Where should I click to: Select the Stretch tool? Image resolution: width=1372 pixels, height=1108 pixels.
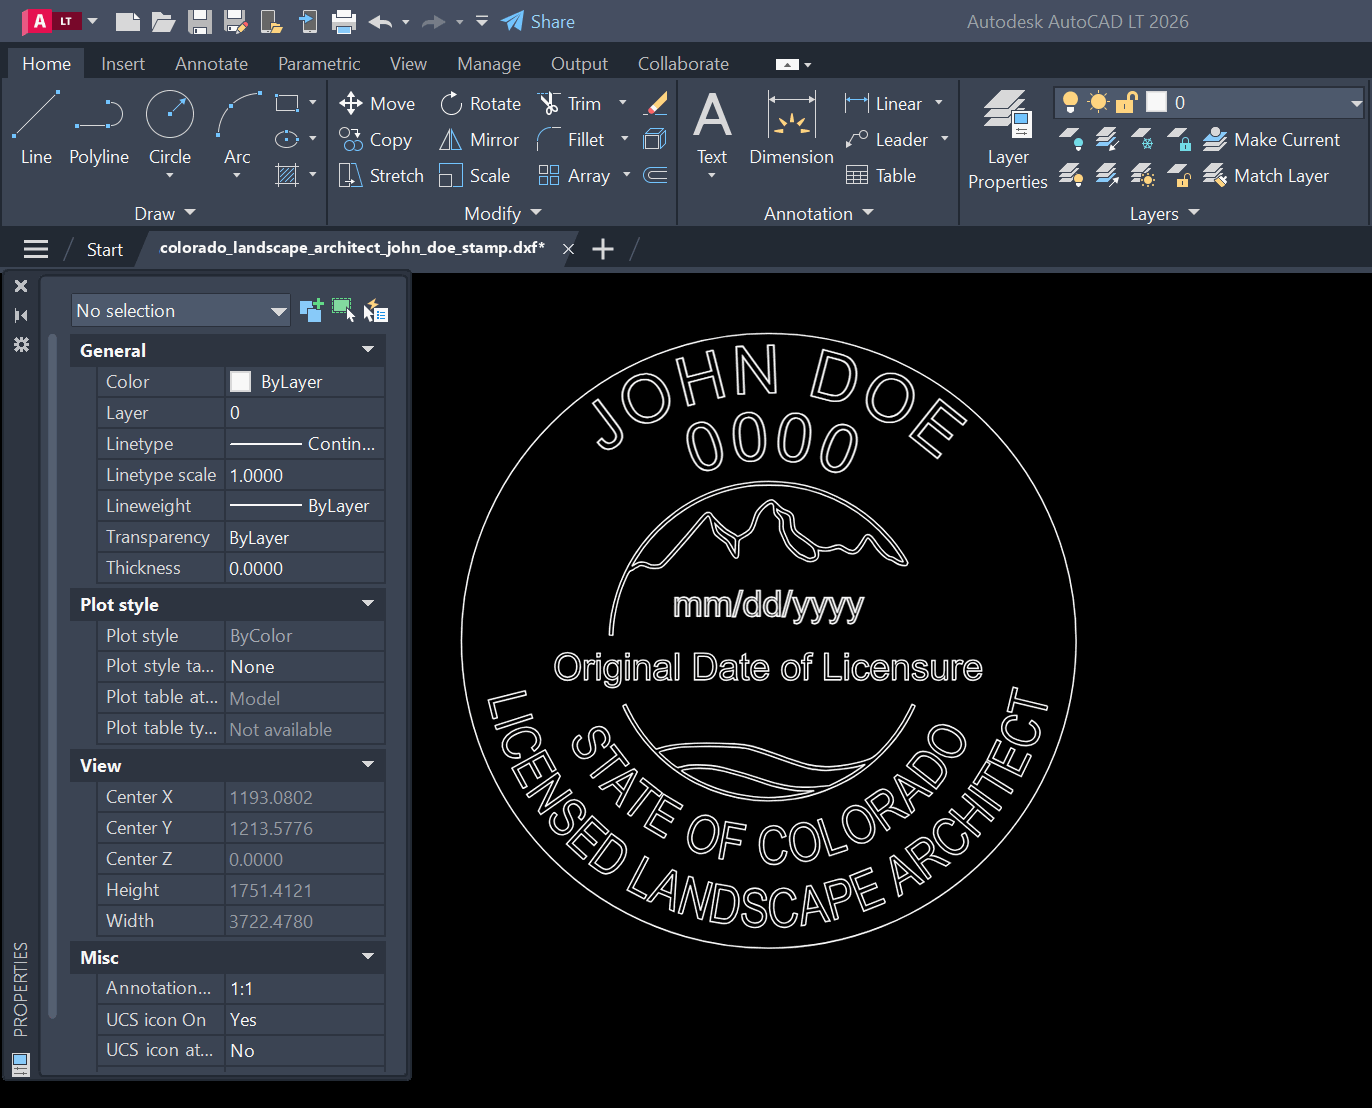click(381, 175)
